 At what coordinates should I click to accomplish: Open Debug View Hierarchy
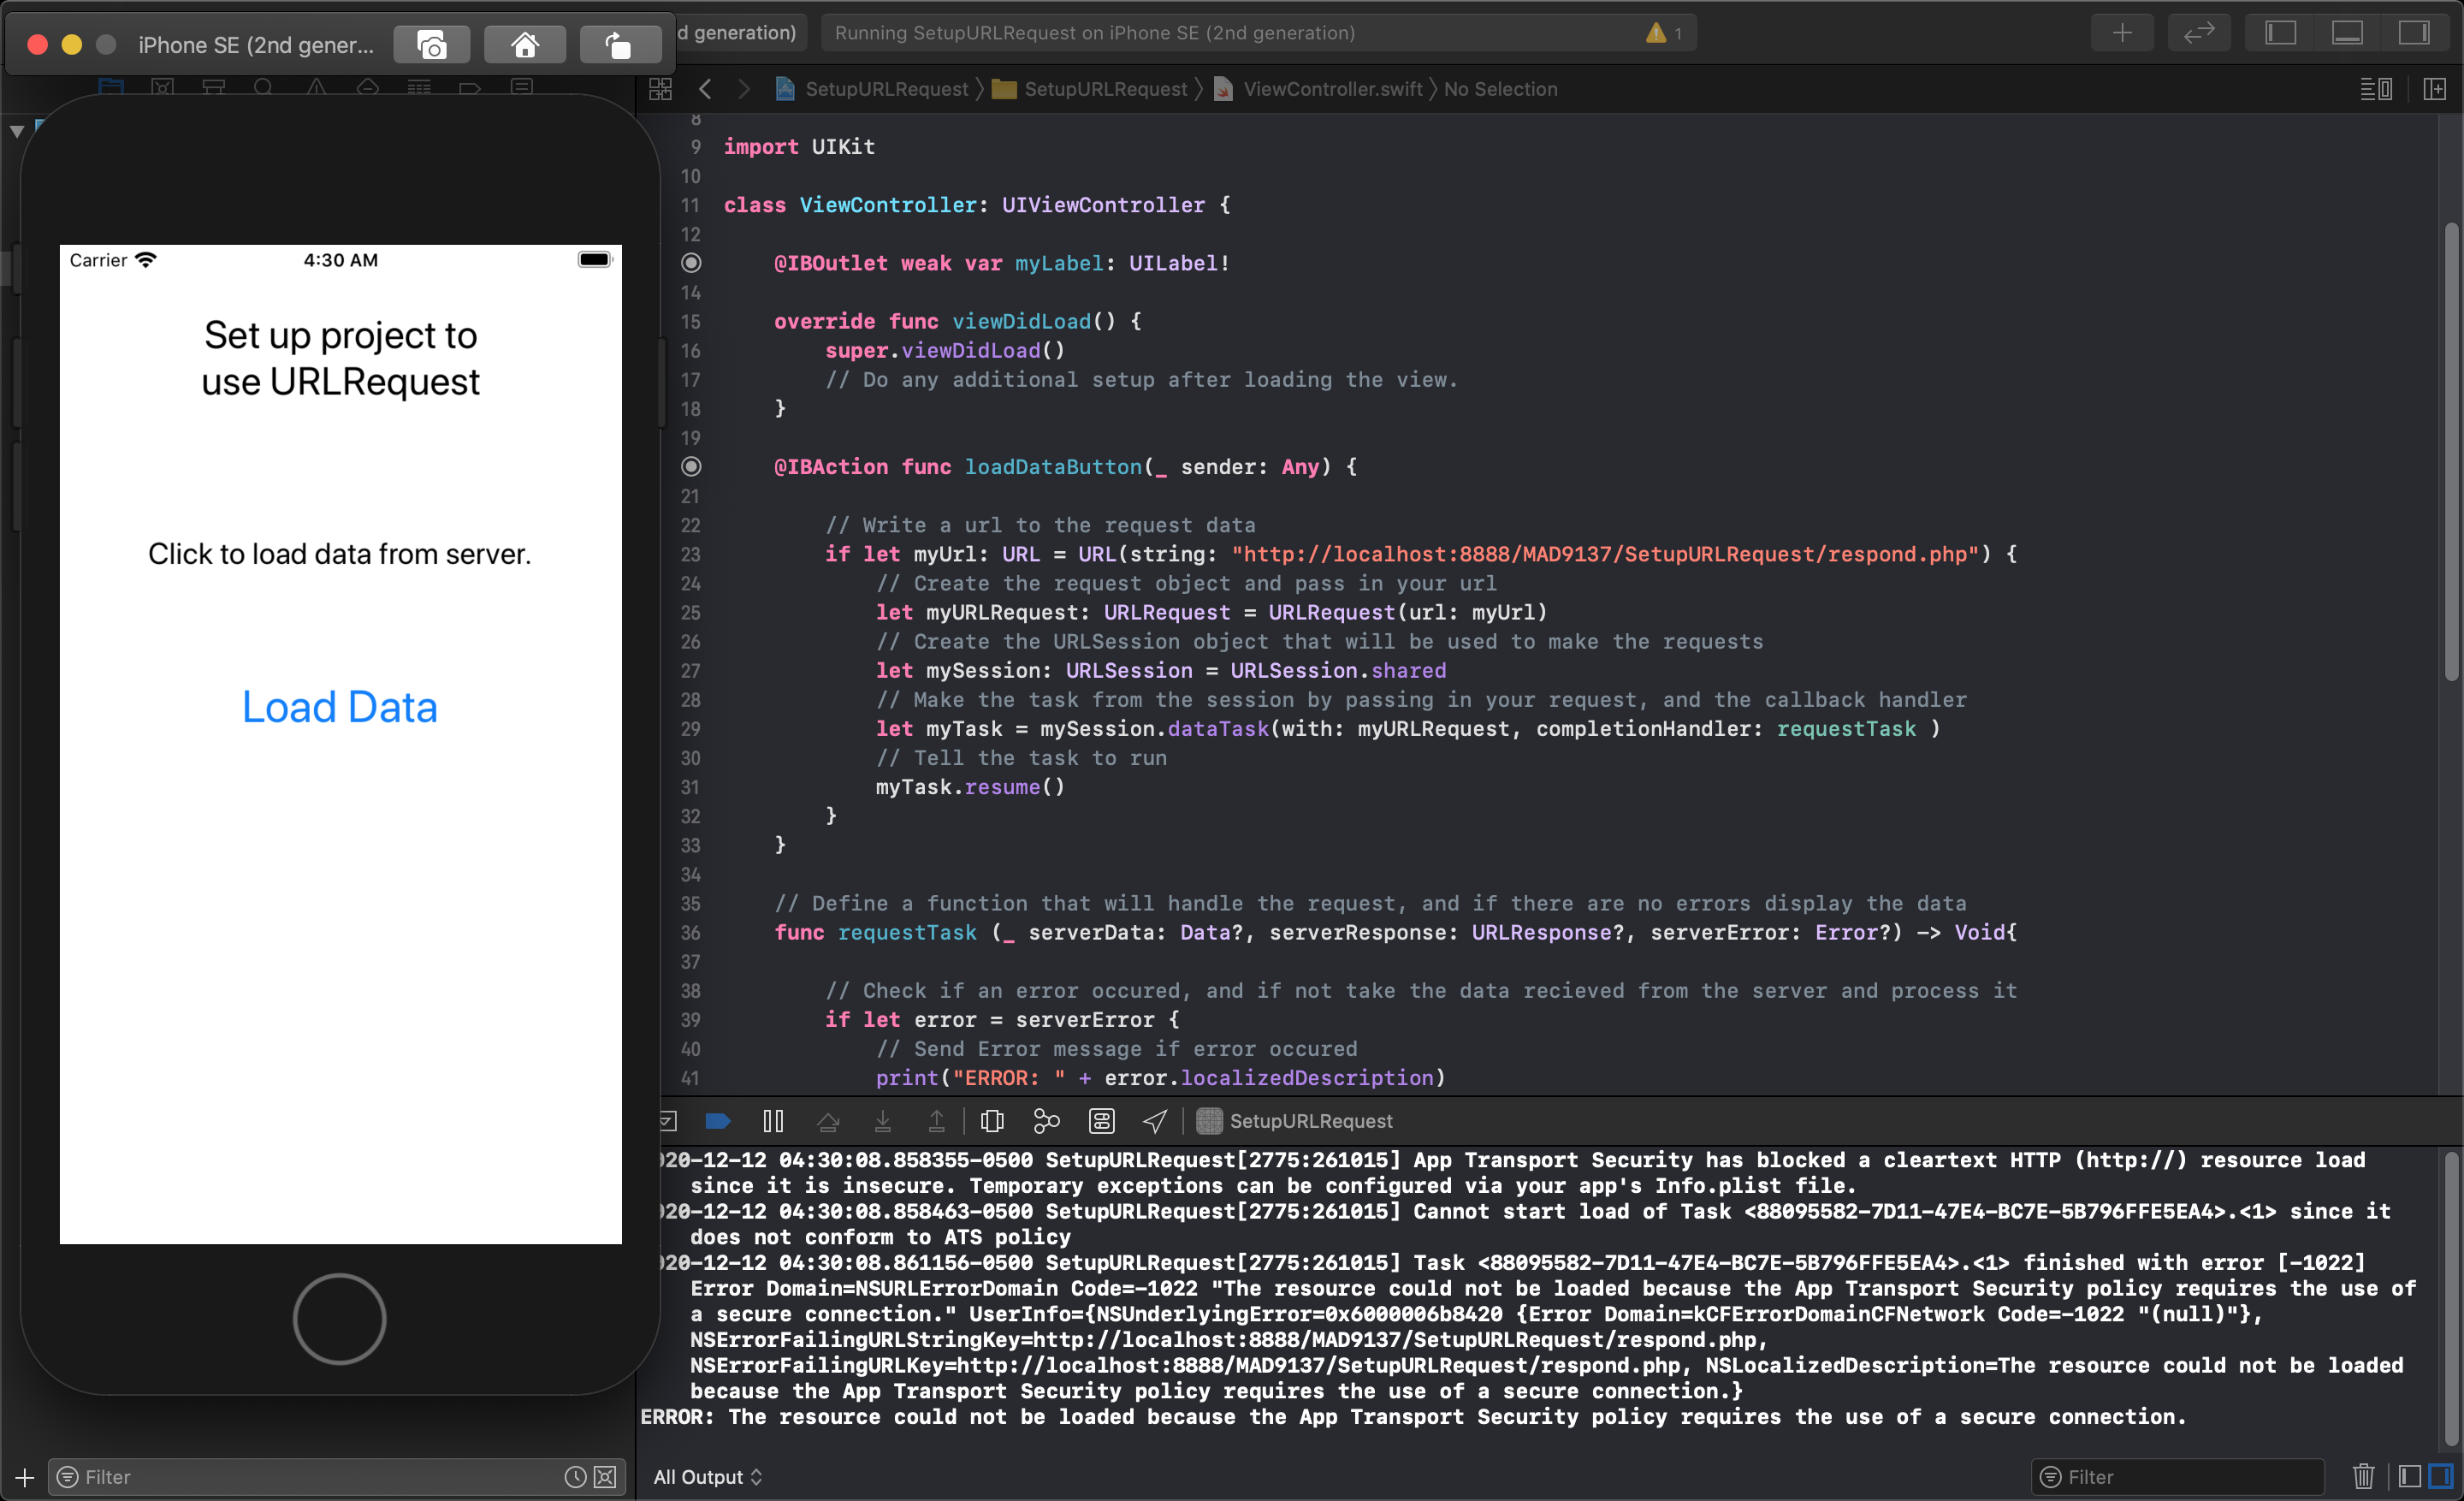[992, 1121]
